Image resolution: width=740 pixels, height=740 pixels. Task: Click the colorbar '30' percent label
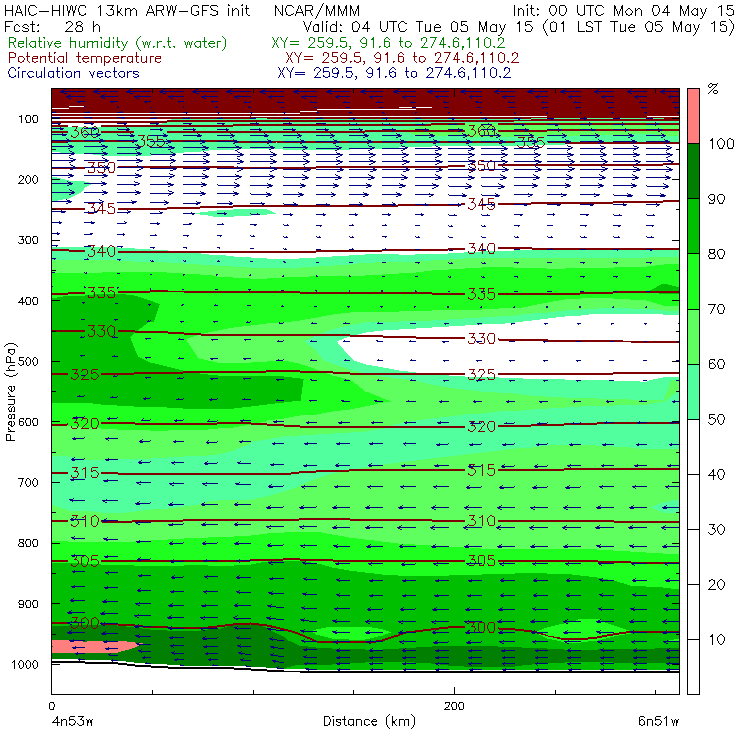[716, 530]
